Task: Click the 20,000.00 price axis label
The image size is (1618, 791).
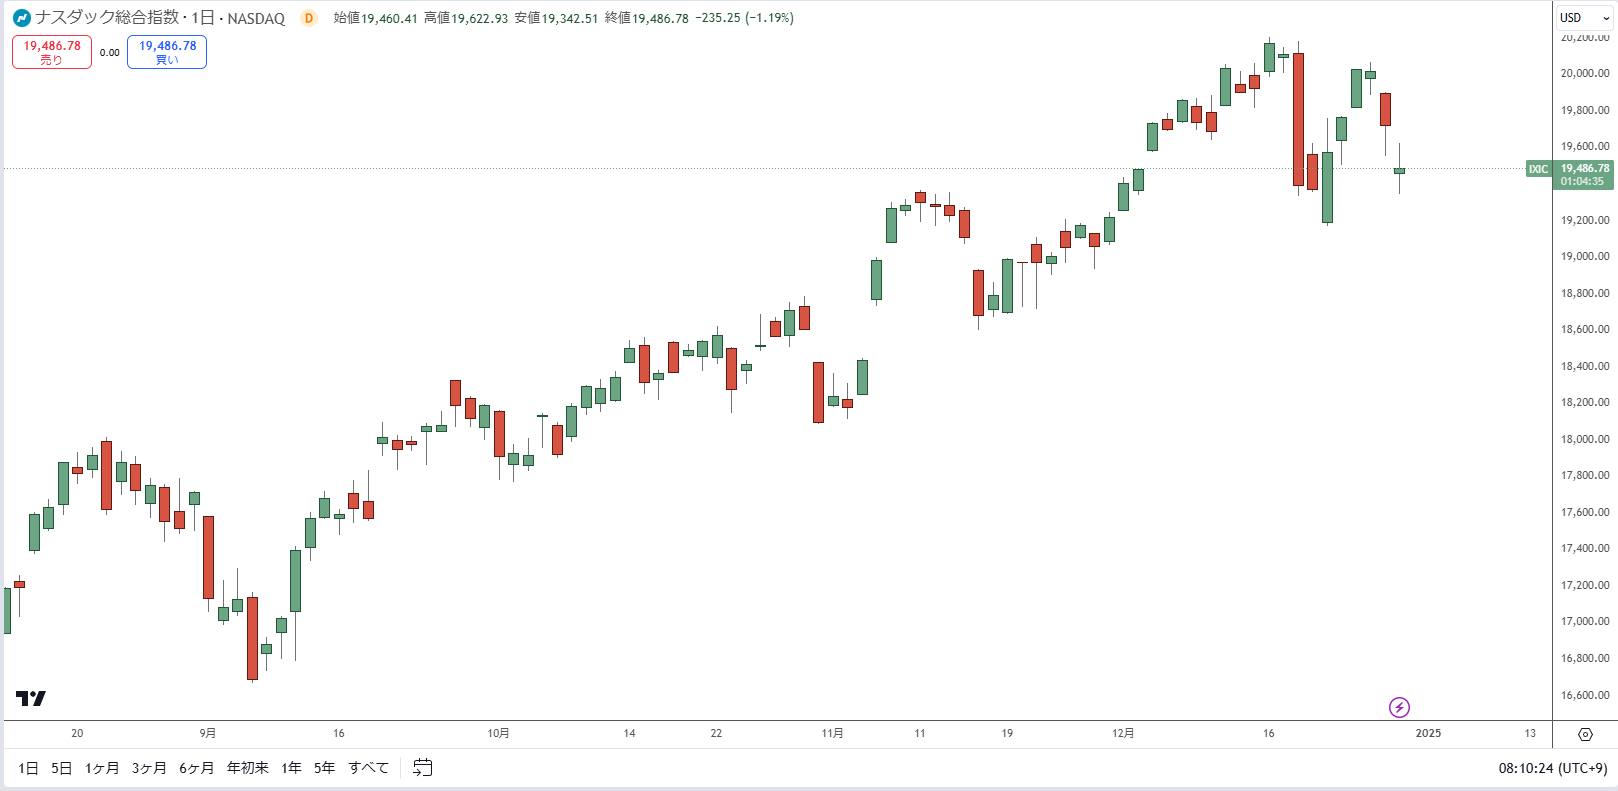Action: click(1585, 73)
